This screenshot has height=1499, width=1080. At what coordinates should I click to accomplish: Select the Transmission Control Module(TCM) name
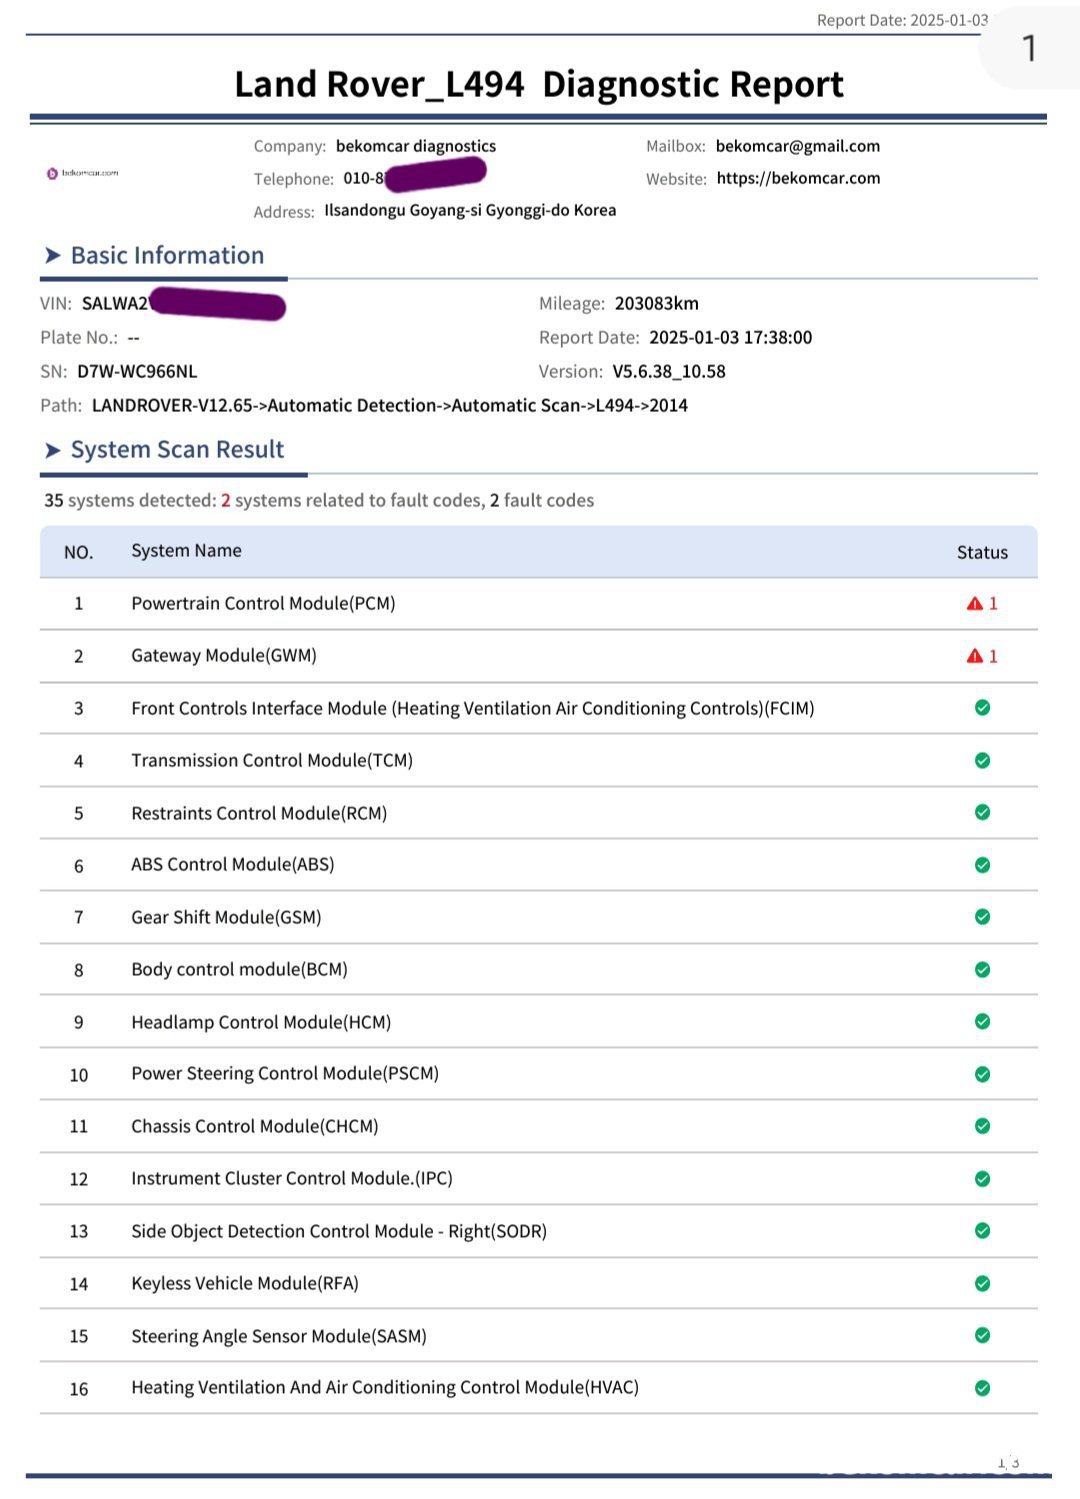pyautogui.click(x=272, y=760)
